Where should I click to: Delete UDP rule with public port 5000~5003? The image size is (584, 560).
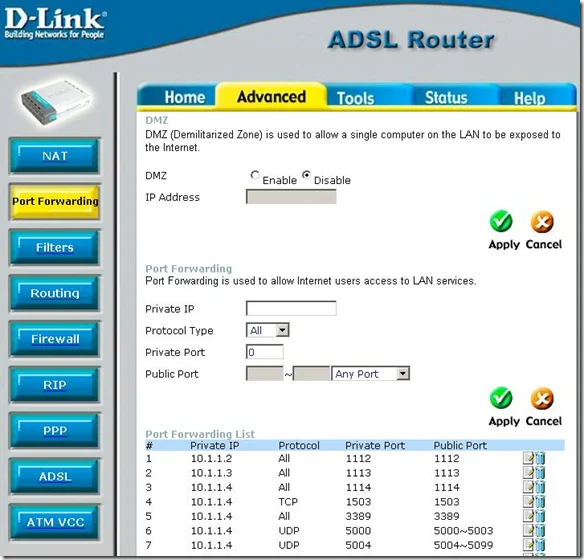click(x=540, y=531)
